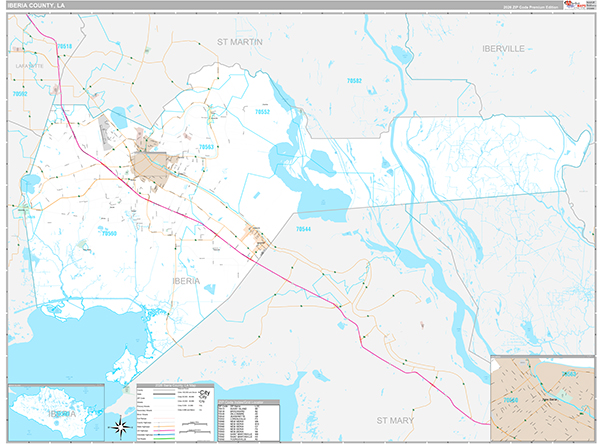Click the pink highway line in legend
The height and width of the screenshot is (444, 600).
pos(166,431)
